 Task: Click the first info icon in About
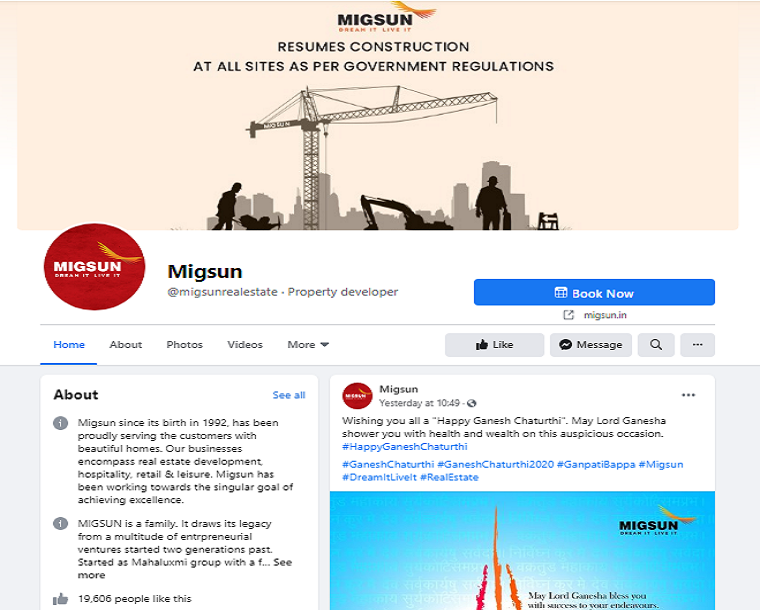60,423
